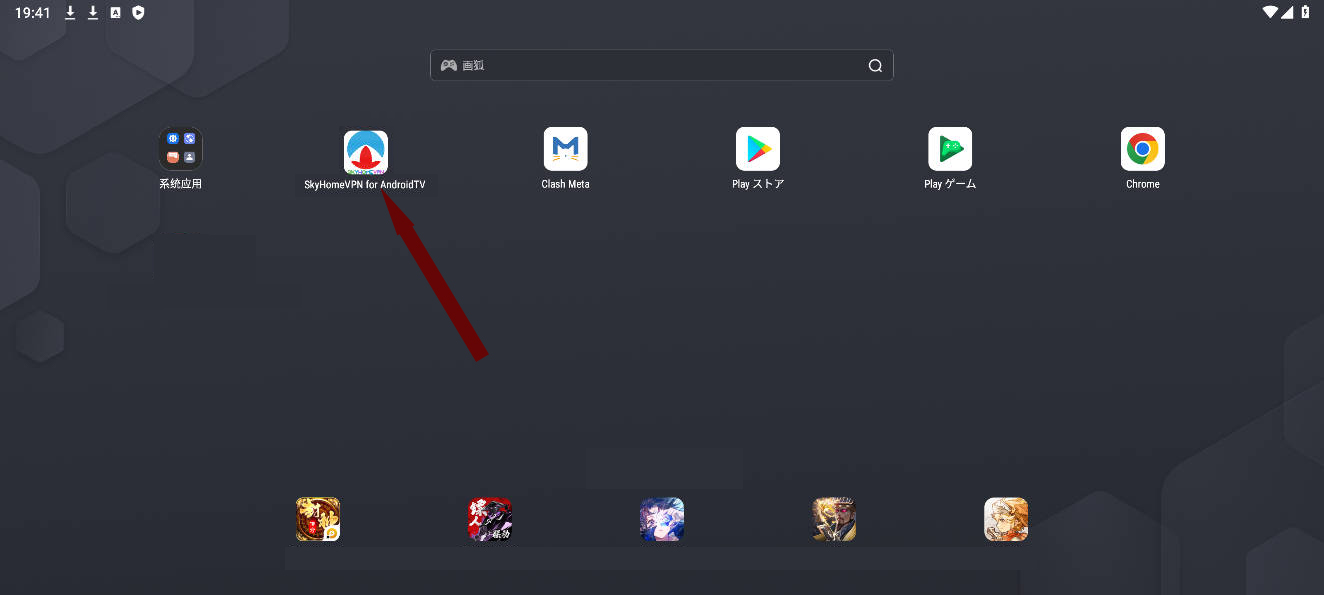Tap the first download notification icon
The image size is (1324, 595).
(x=70, y=13)
